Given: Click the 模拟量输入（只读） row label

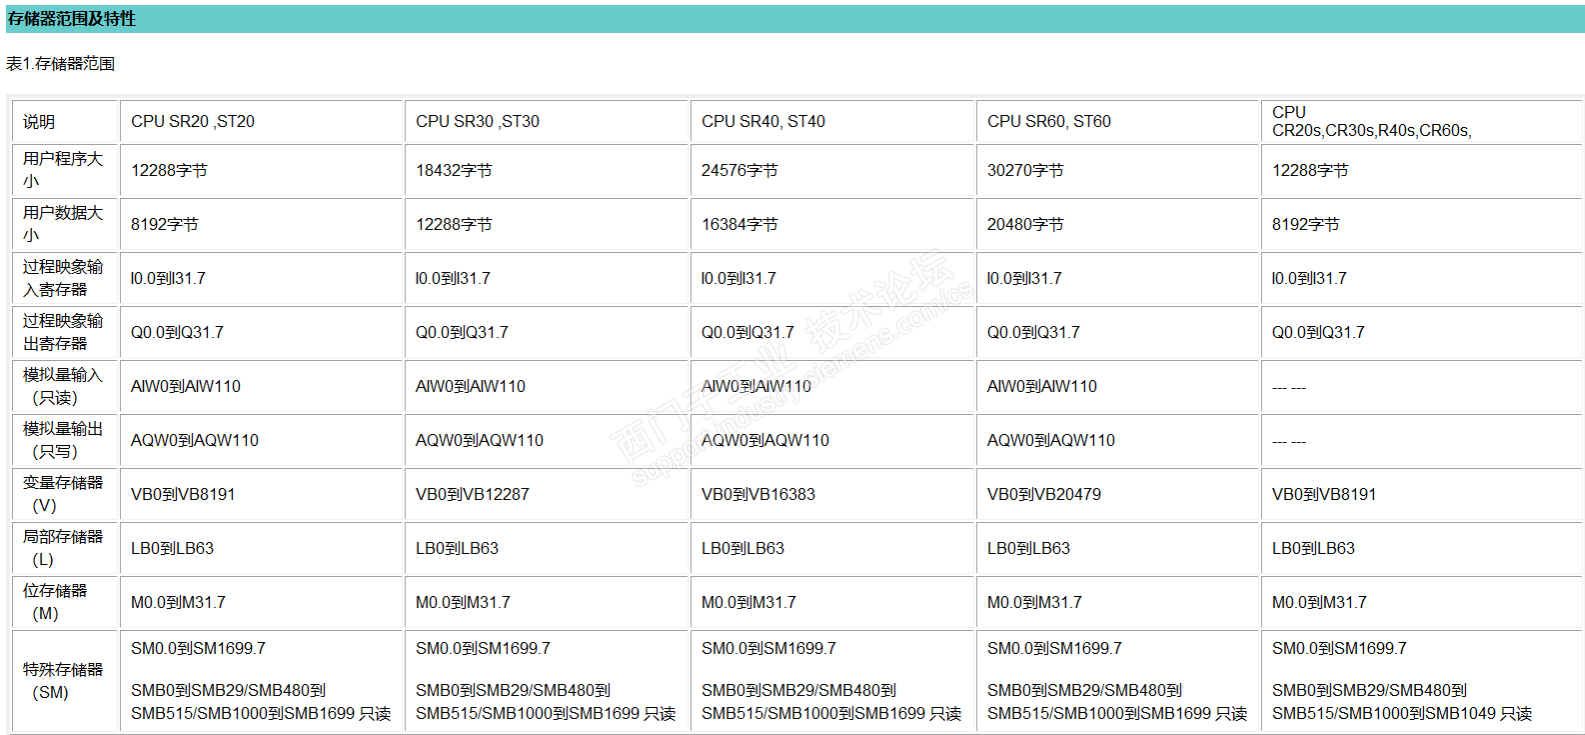Looking at the screenshot, I should pos(64,386).
